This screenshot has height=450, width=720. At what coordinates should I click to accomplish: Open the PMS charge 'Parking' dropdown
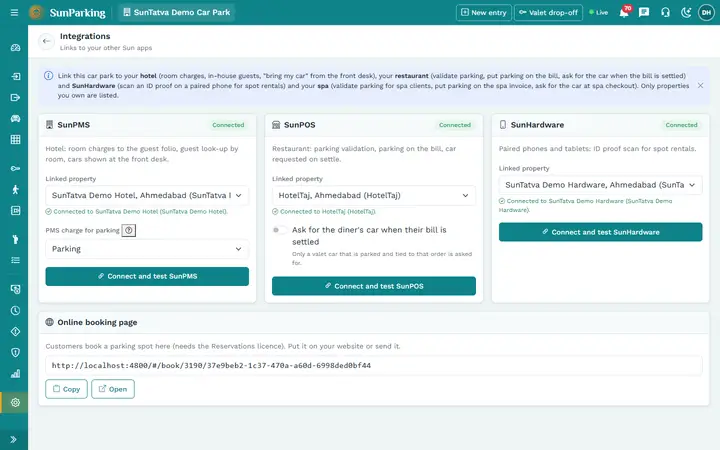pos(147,249)
